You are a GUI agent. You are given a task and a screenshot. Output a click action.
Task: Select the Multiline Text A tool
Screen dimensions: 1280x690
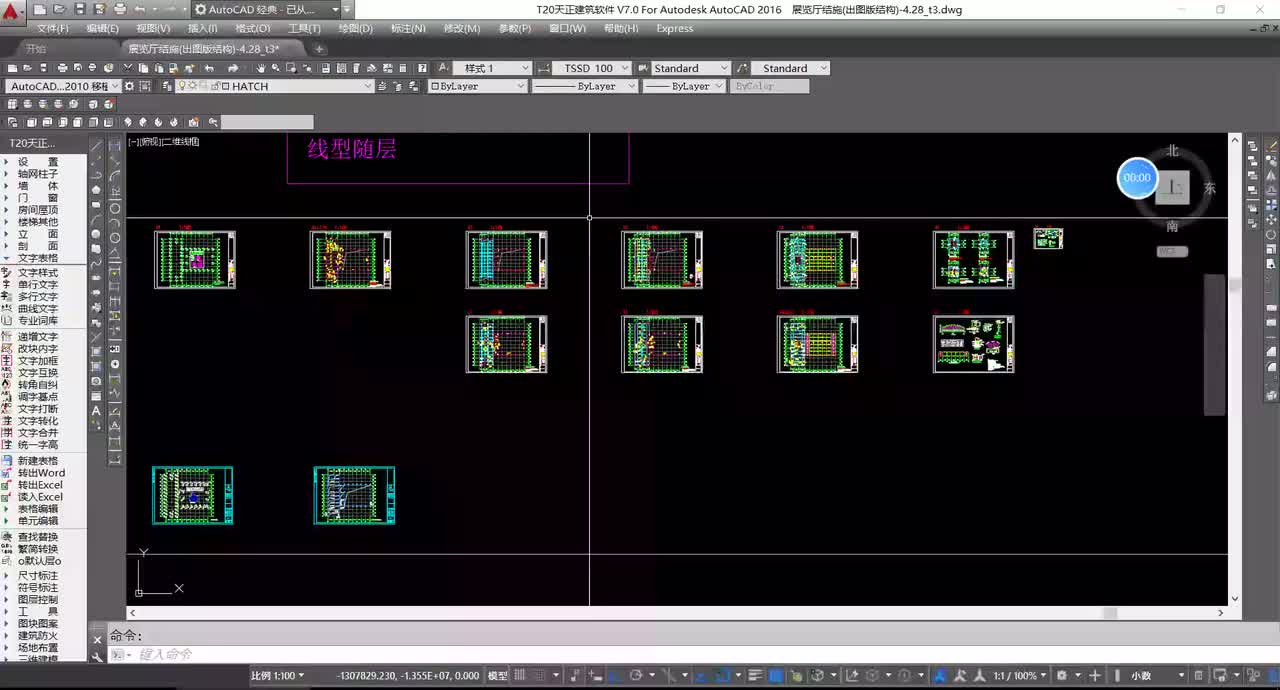(x=96, y=411)
